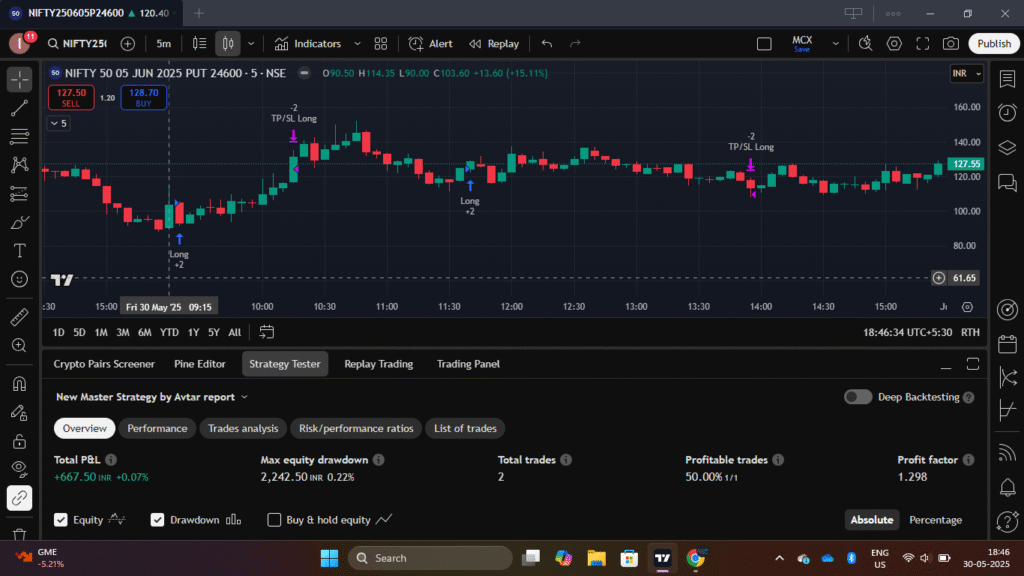
Task: Click the 127.50 SELL button
Action: (71, 97)
